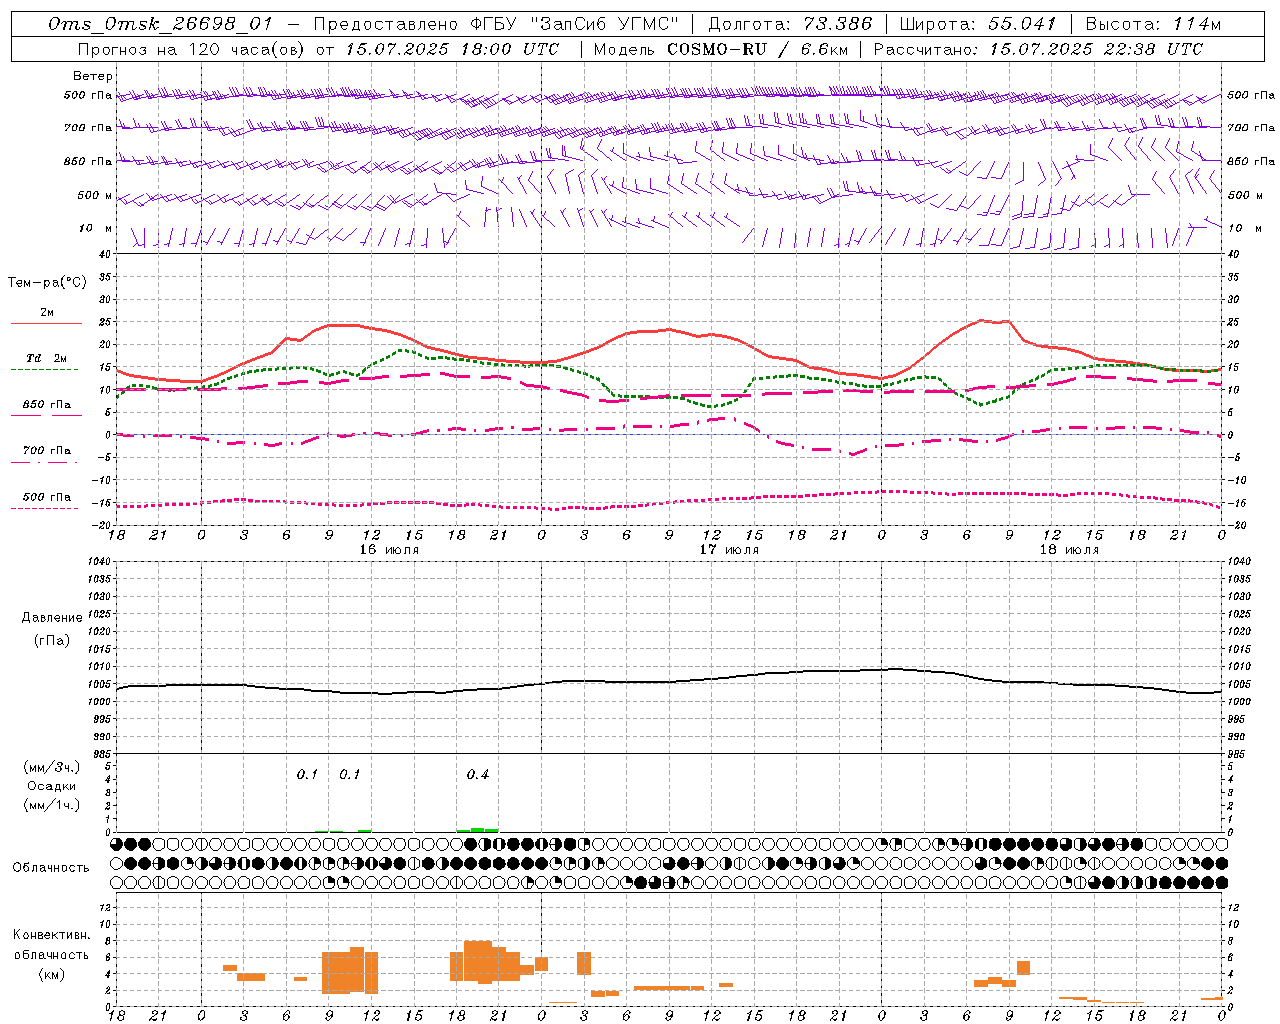The height and width of the screenshot is (1024, 1280).
Task: Click the Высота: 114м header field
Action: (1152, 24)
